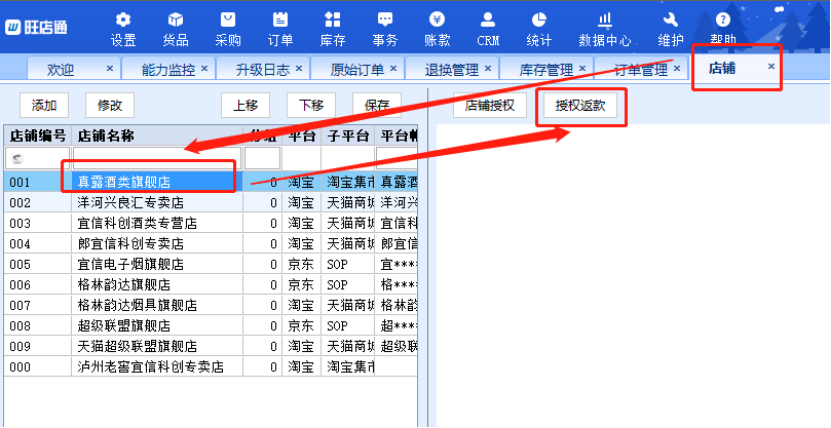Open the 设置 settings gear icon

tap(123, 20)
